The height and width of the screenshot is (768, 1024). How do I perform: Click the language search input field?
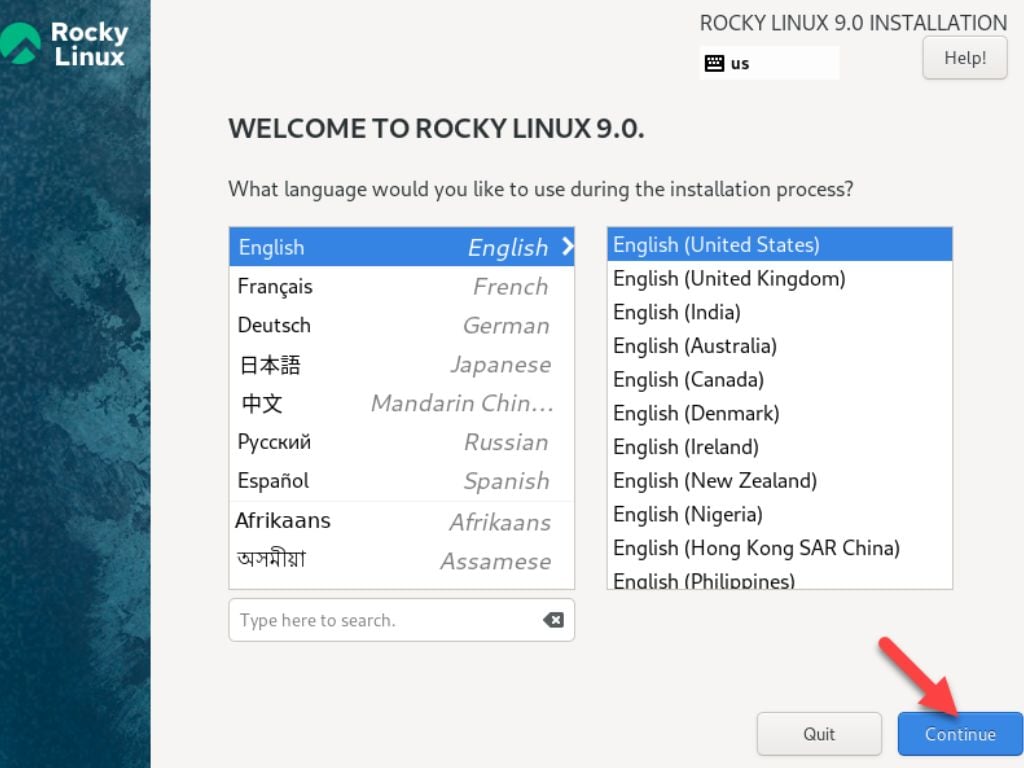click(385, 620)
